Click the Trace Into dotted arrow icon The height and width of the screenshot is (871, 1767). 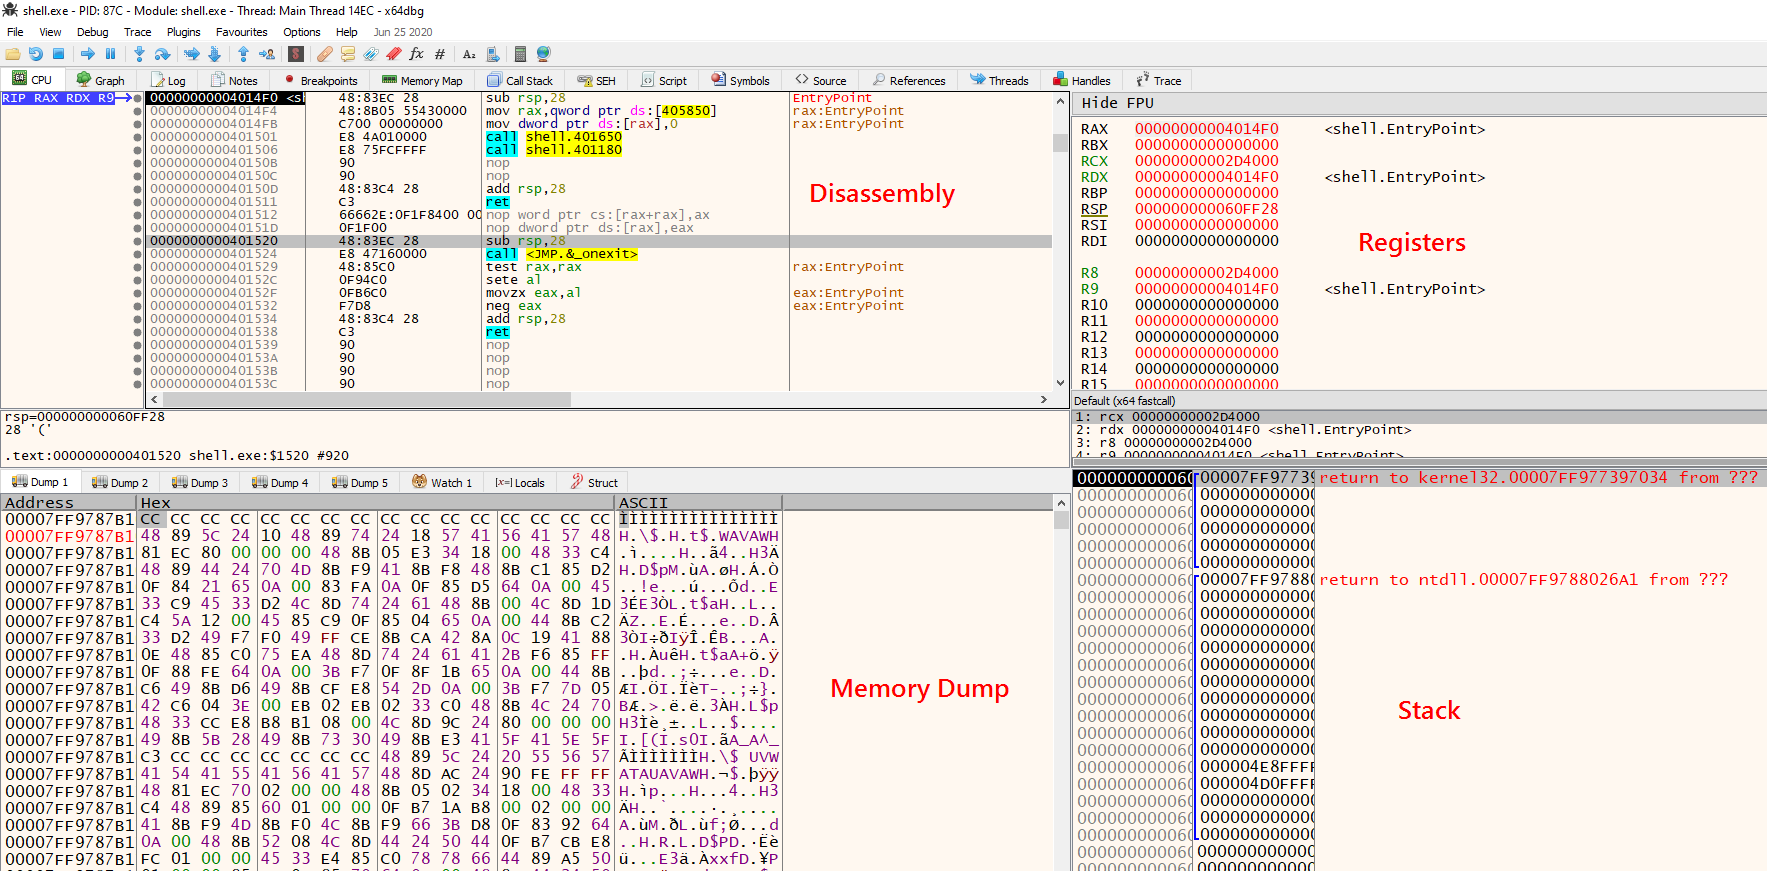(192, 54)
